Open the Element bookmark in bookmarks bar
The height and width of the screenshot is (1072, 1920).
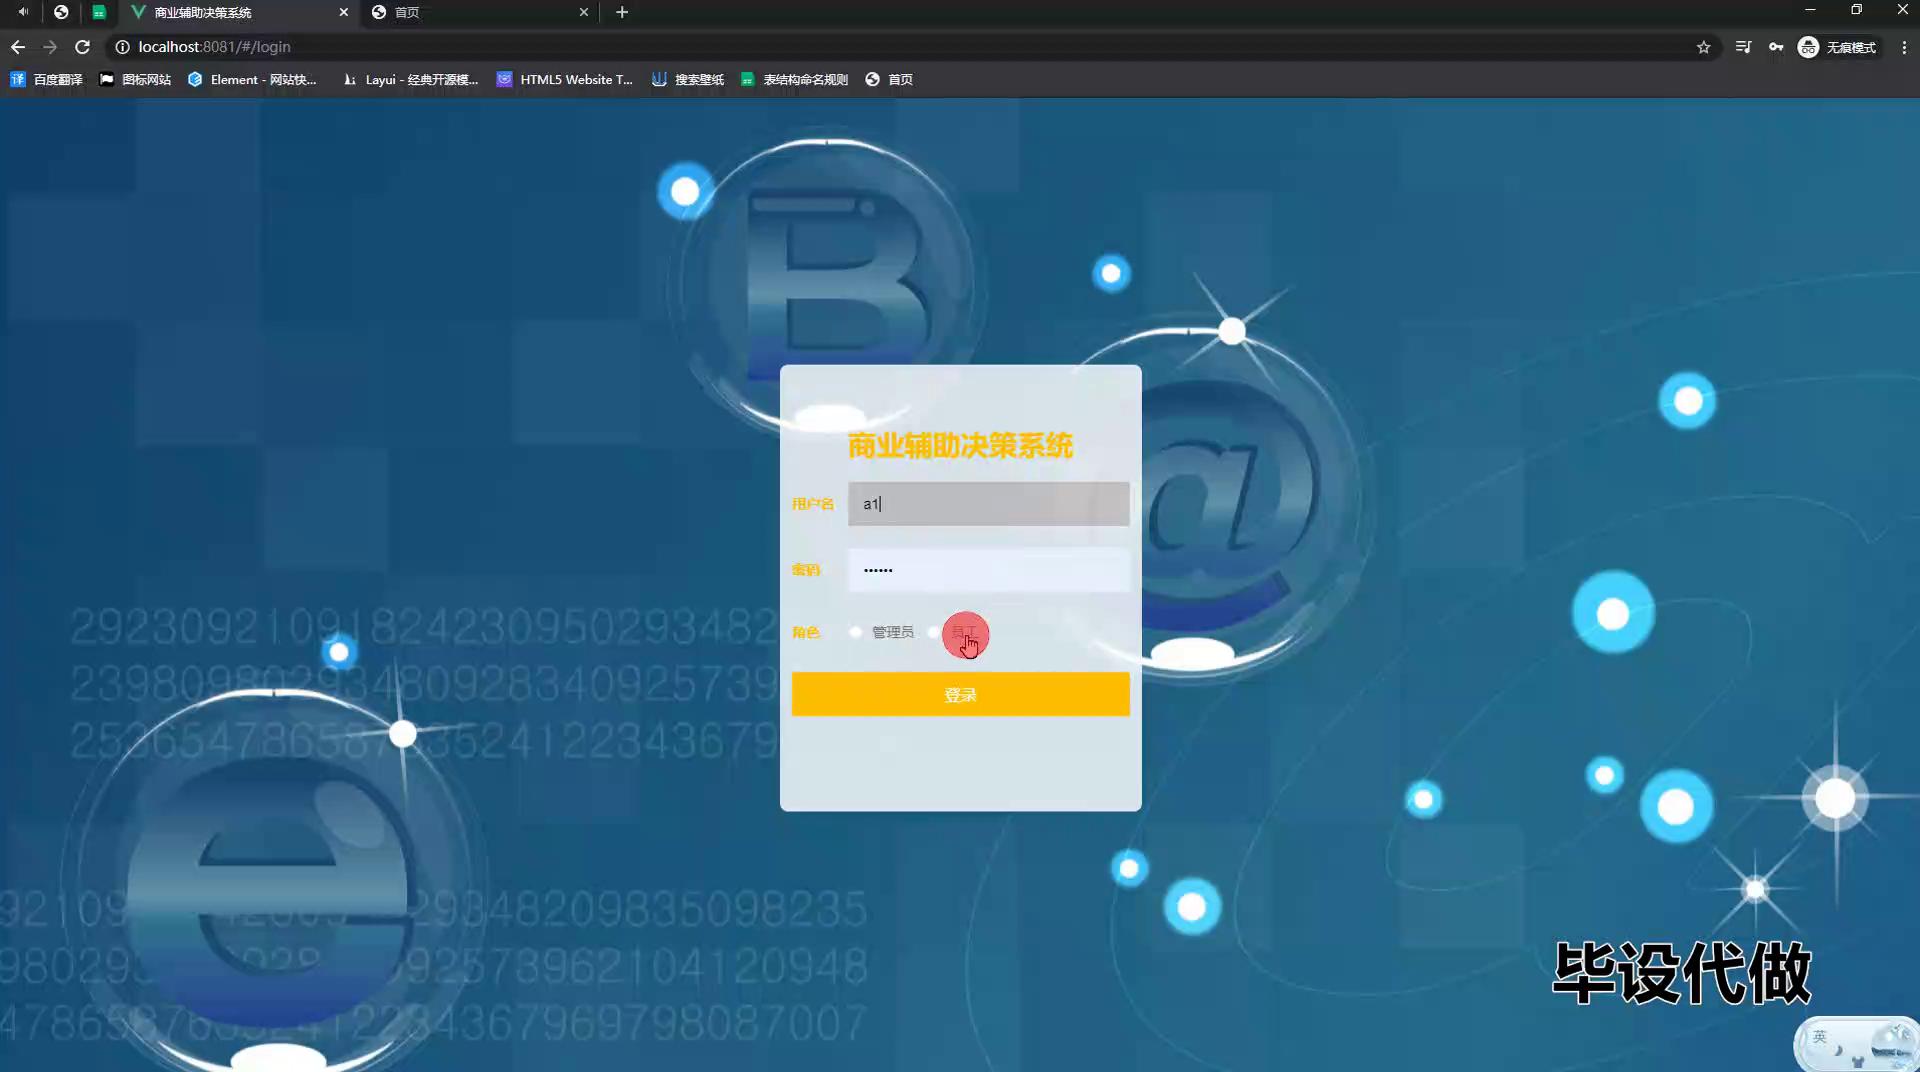[x=252, y=79]
